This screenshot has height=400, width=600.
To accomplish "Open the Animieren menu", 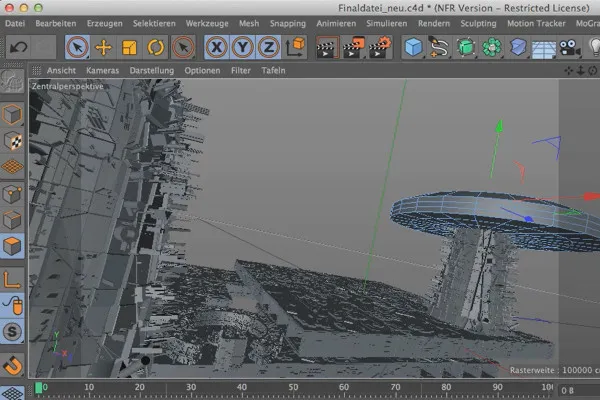I will pyautogui.click(x=336, y=23).
